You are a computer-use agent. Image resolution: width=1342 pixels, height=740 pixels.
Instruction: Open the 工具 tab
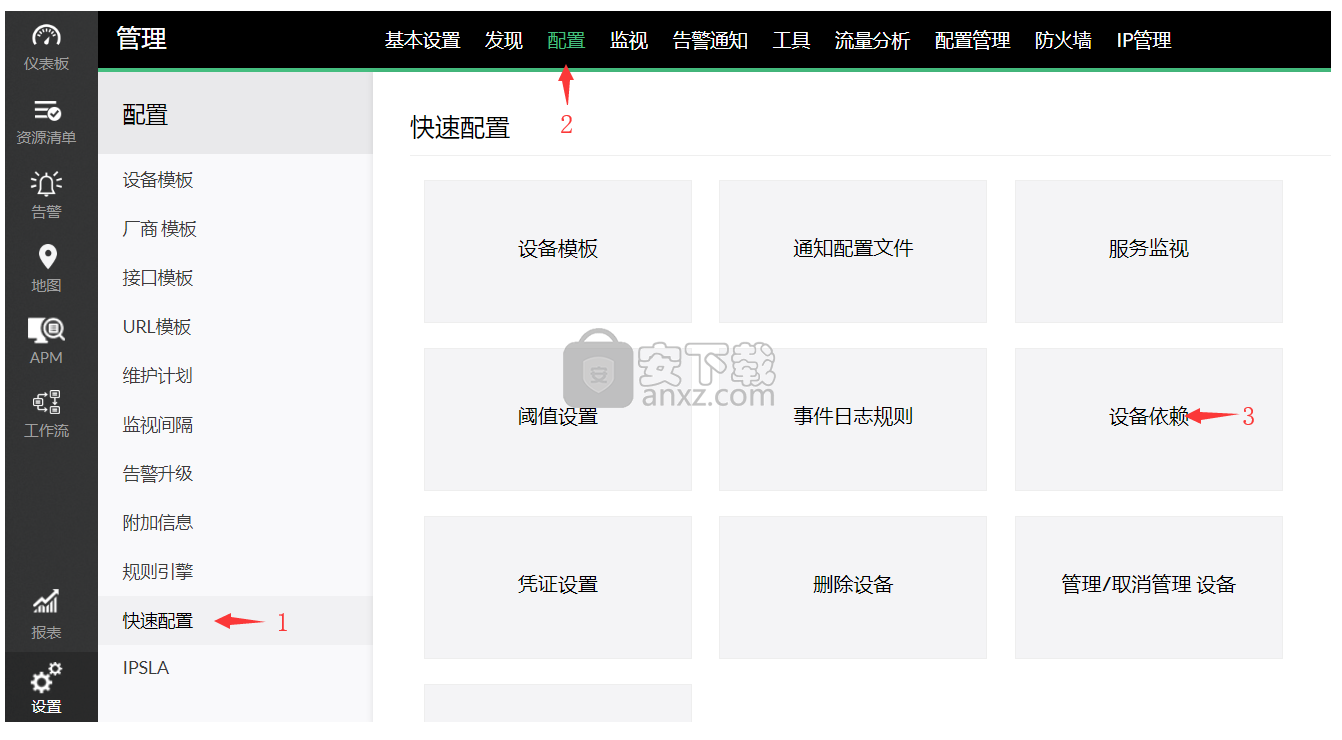791,41
